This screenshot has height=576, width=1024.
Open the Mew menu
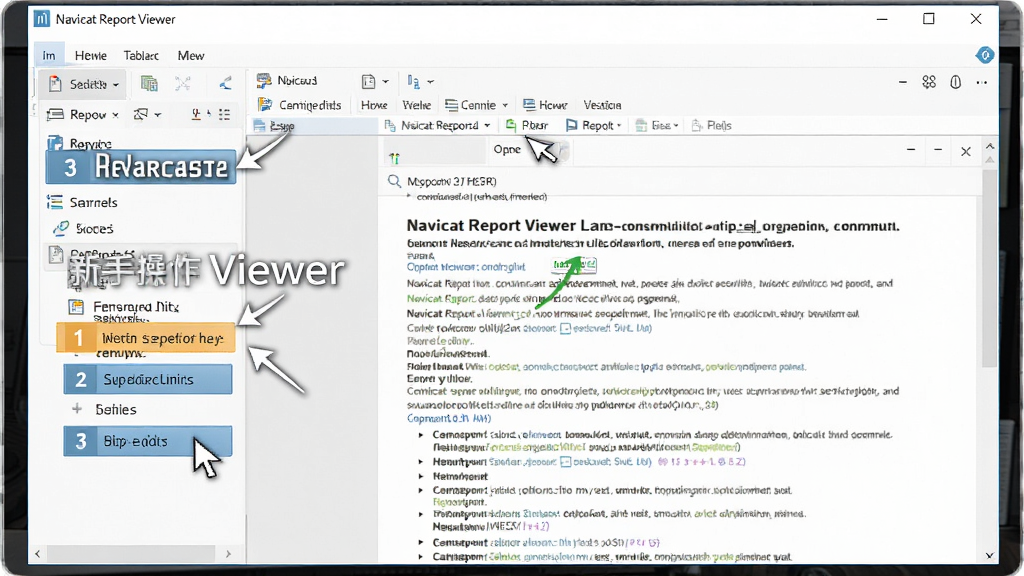[191, 56]
